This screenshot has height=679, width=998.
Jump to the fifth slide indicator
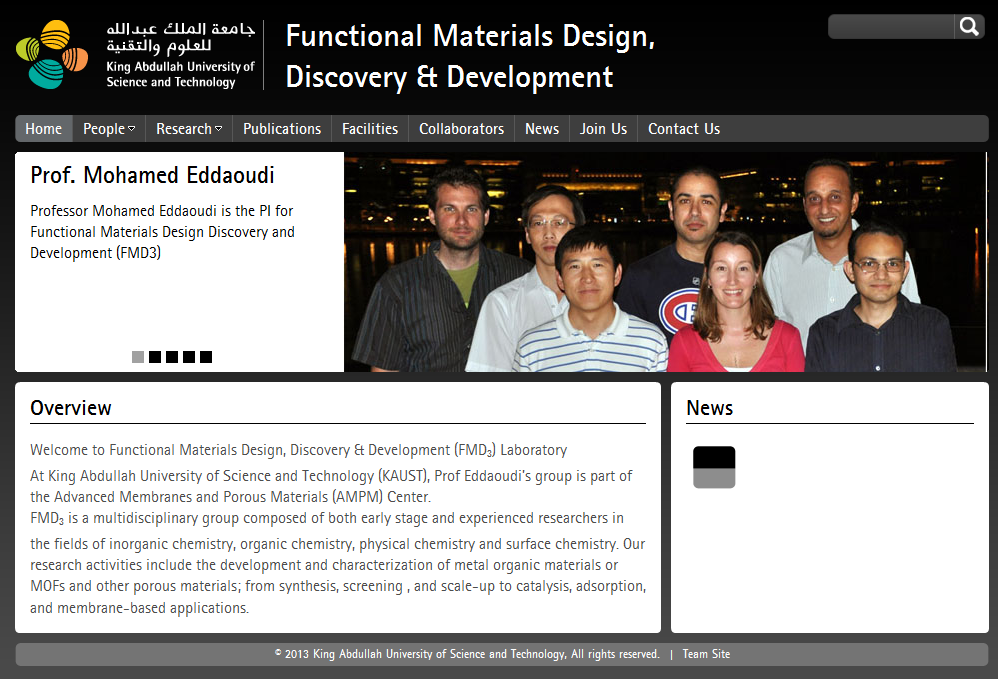[x=206, y=357]
